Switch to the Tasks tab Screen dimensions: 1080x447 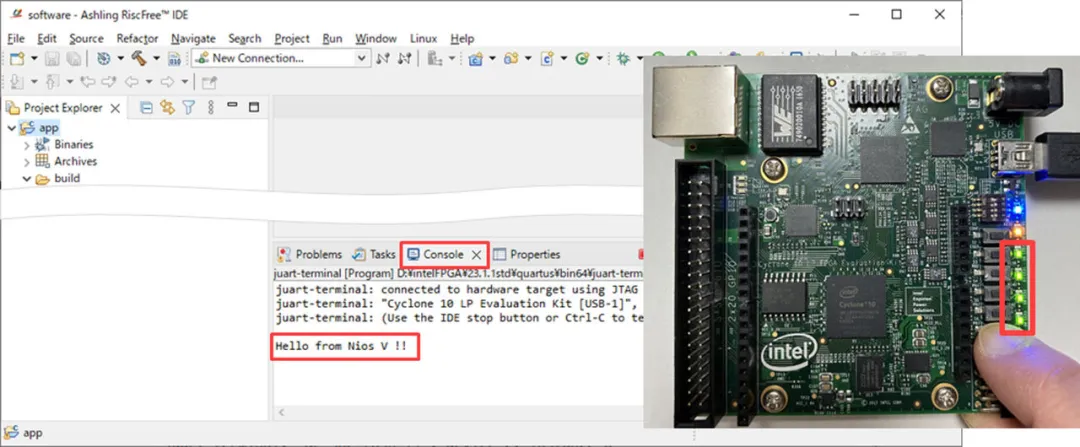pos(374,255)
